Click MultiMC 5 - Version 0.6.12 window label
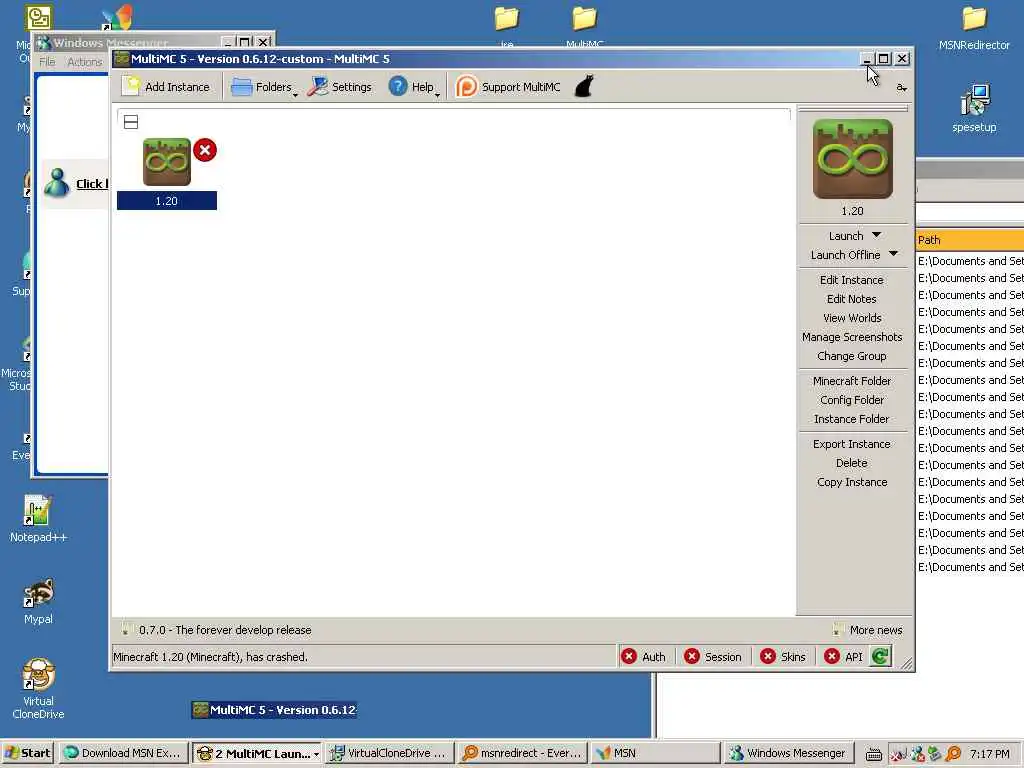 (274, 710)
